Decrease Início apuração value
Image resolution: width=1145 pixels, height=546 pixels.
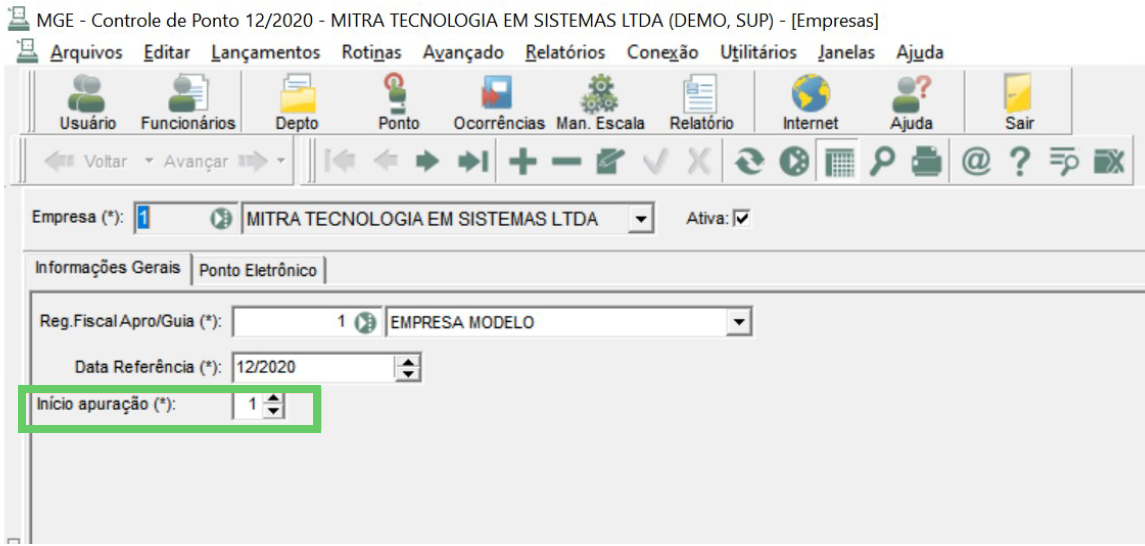(273, 411)
